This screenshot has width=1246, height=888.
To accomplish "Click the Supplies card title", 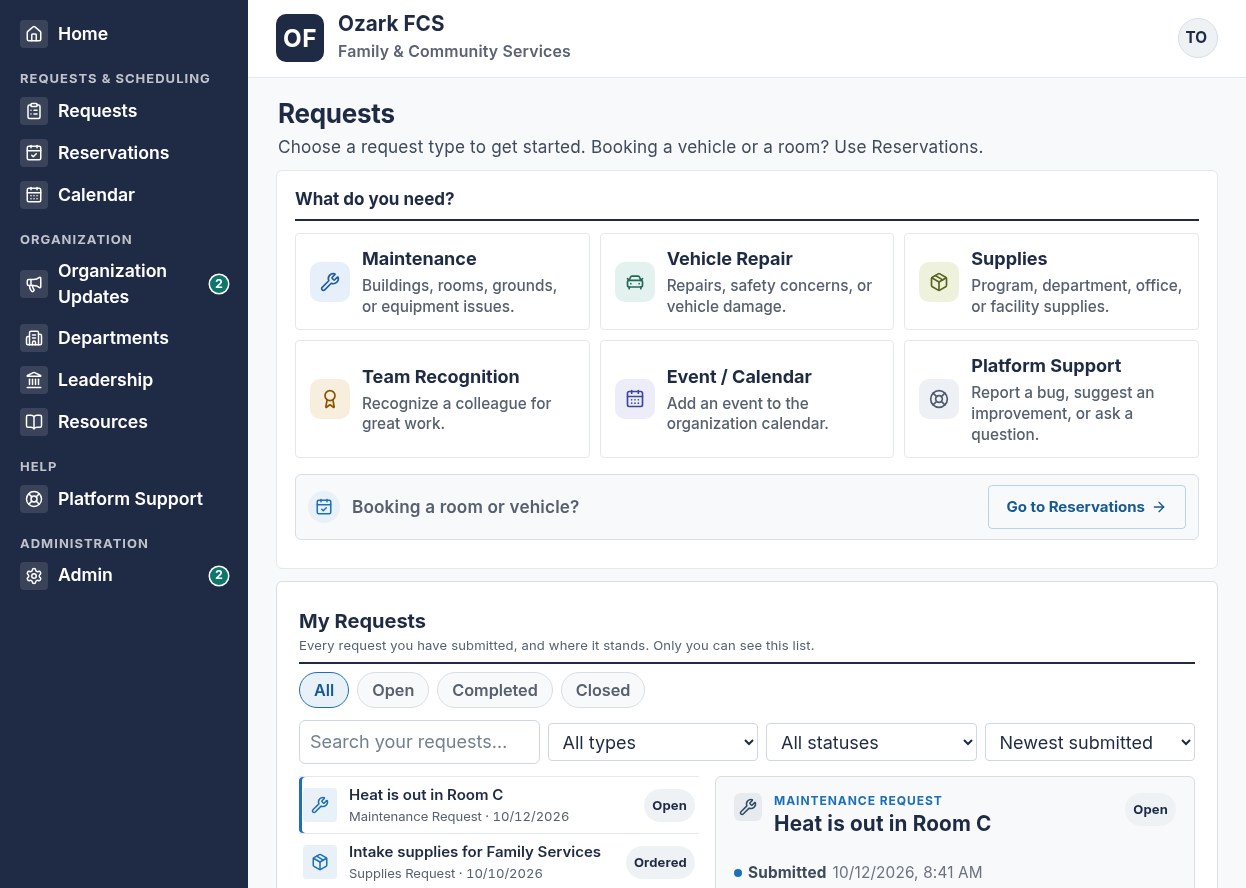I will tap(1009, 259).
